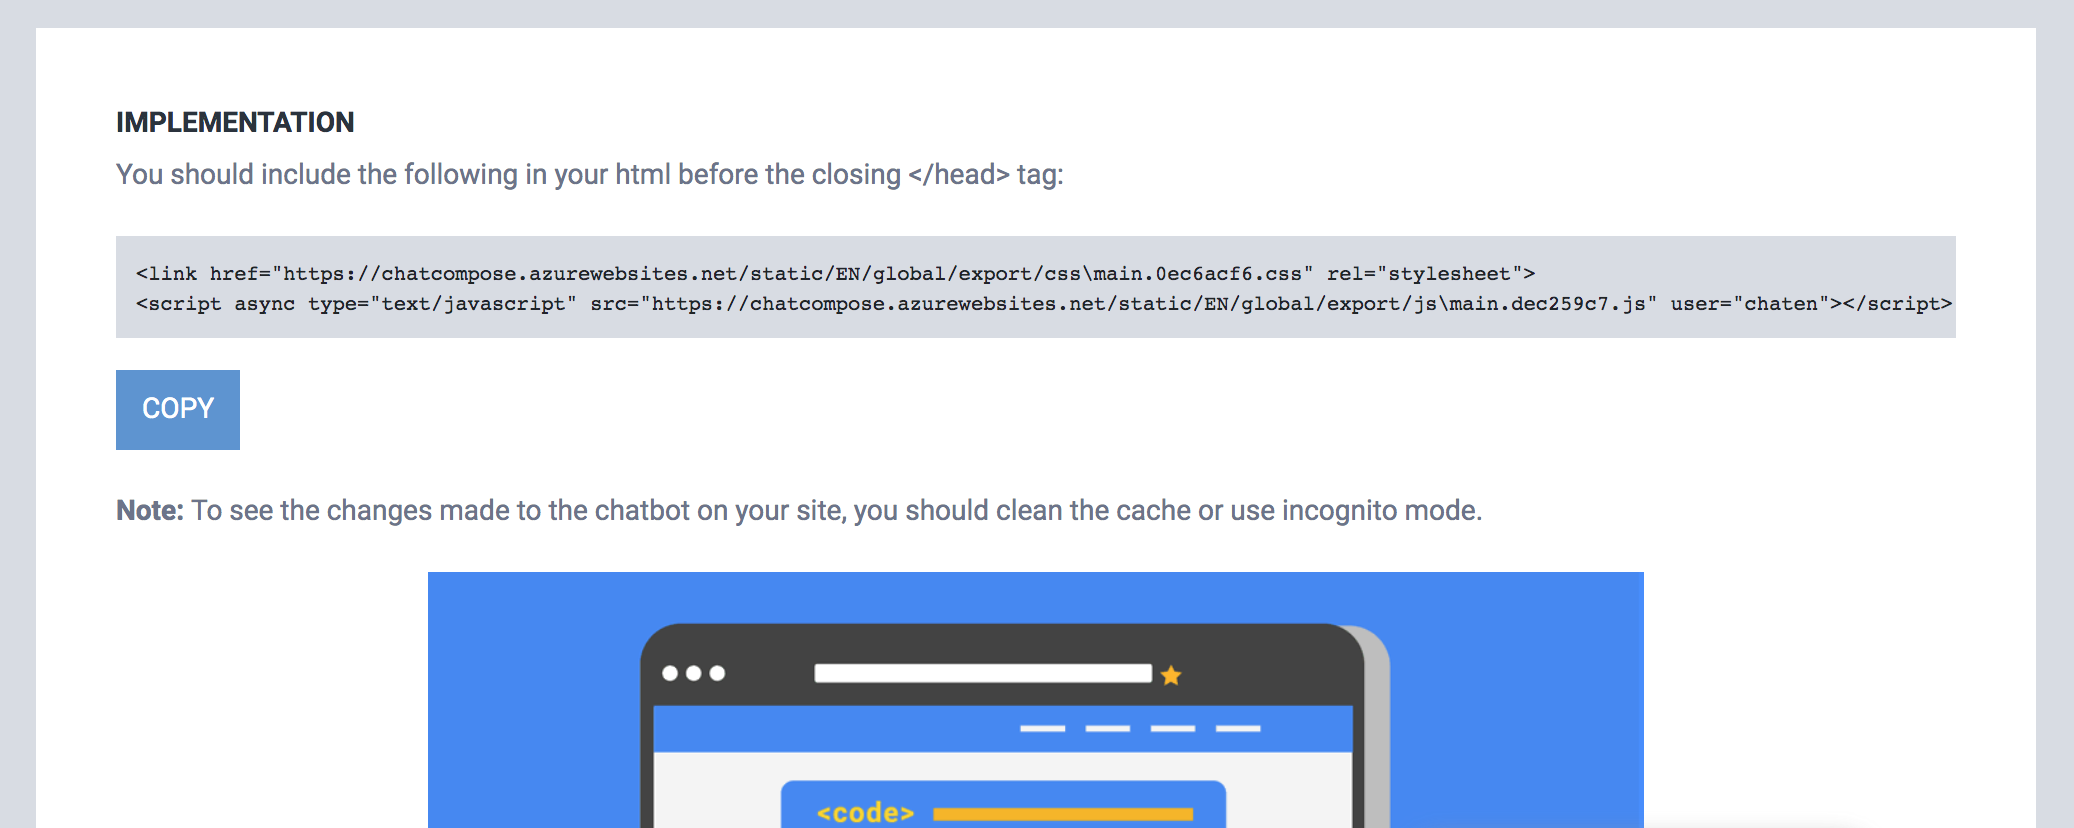
Task: Click the </head> text in the instructions
Action: click(959, 174)
